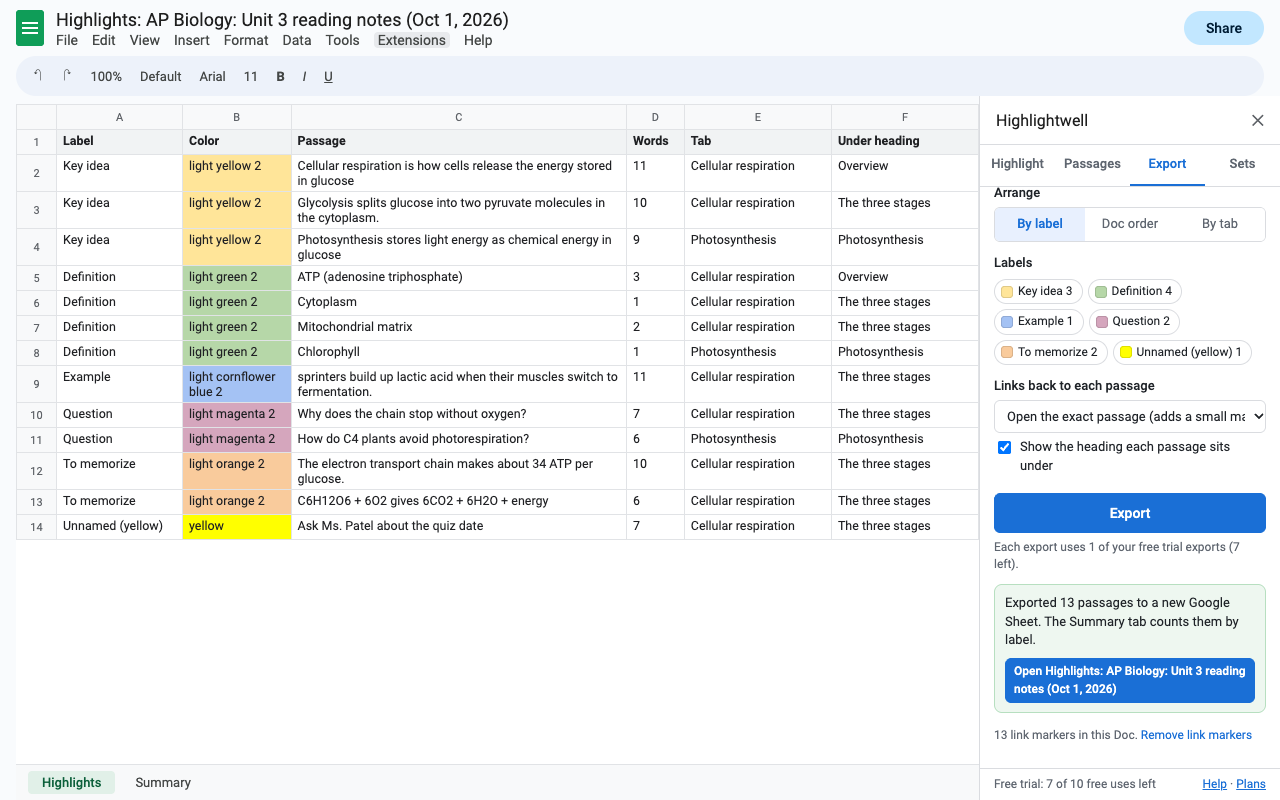
Task: Redo the last action
Action: click(x=67, y=76)
